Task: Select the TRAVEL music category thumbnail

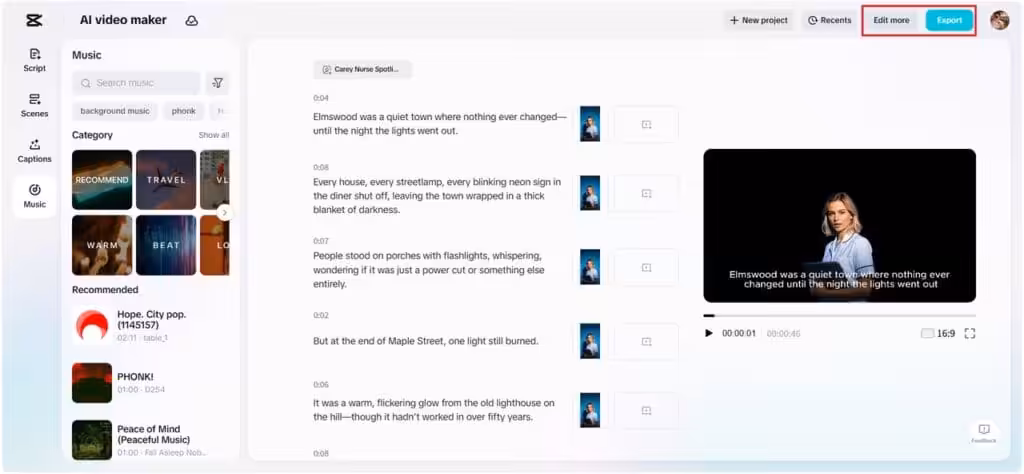Action: (x=166, y=180)
